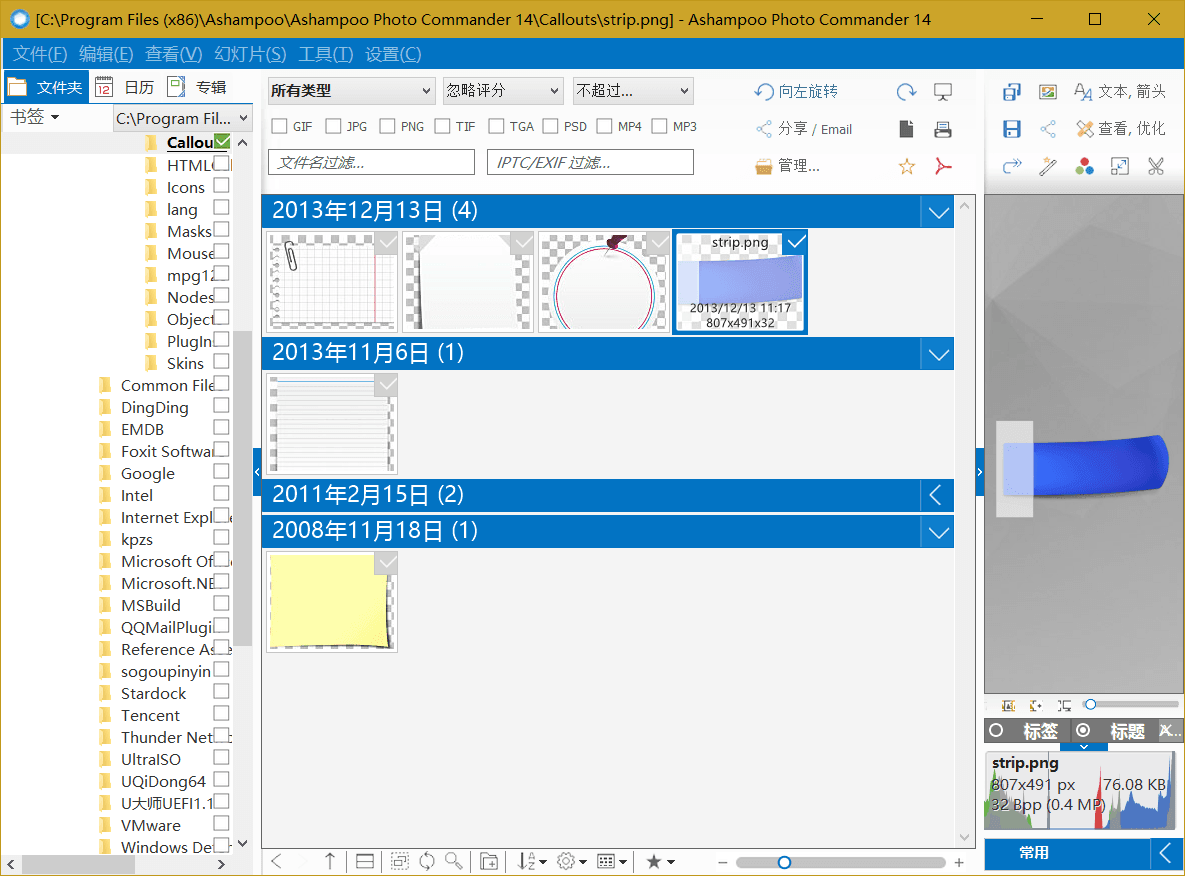This screenshot has height=876, width=1185.
Task: Click the refresh circular arrows icon
Action: click(x=427, y=861)
